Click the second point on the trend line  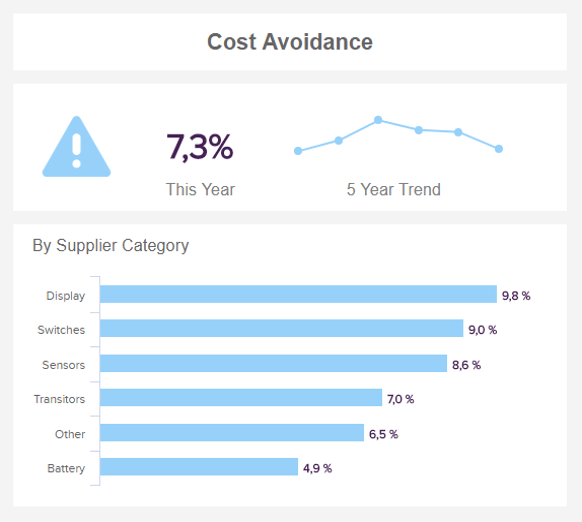pos(339,140)
